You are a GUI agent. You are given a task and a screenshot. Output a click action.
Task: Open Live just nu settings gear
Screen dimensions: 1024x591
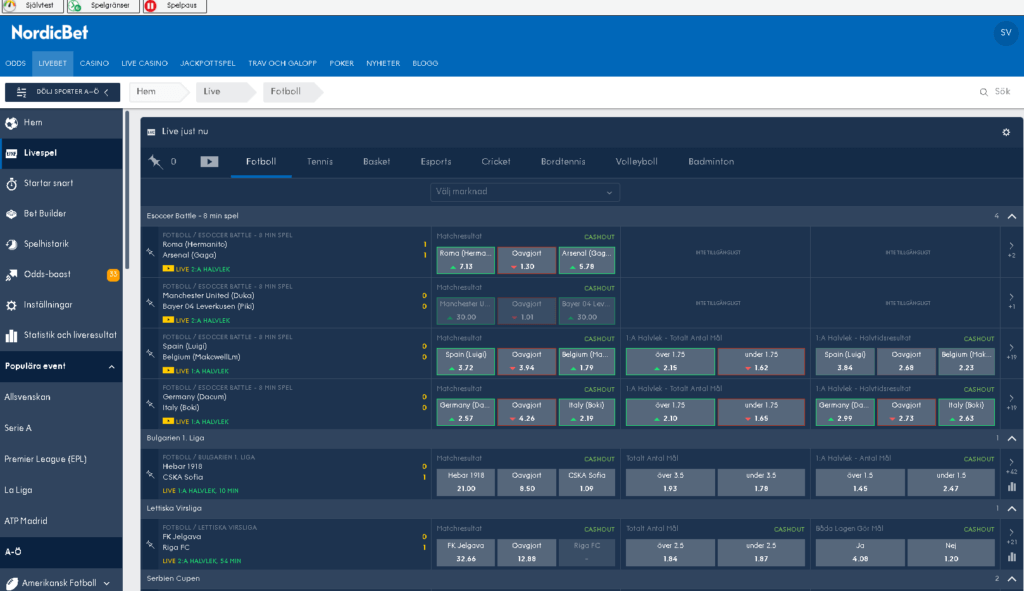point(1006,132)
